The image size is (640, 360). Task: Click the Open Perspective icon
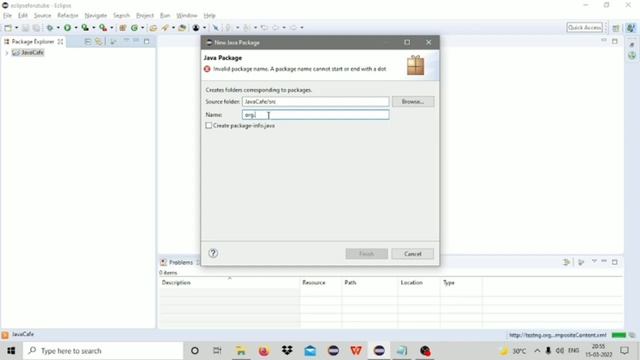coord(616,28)
